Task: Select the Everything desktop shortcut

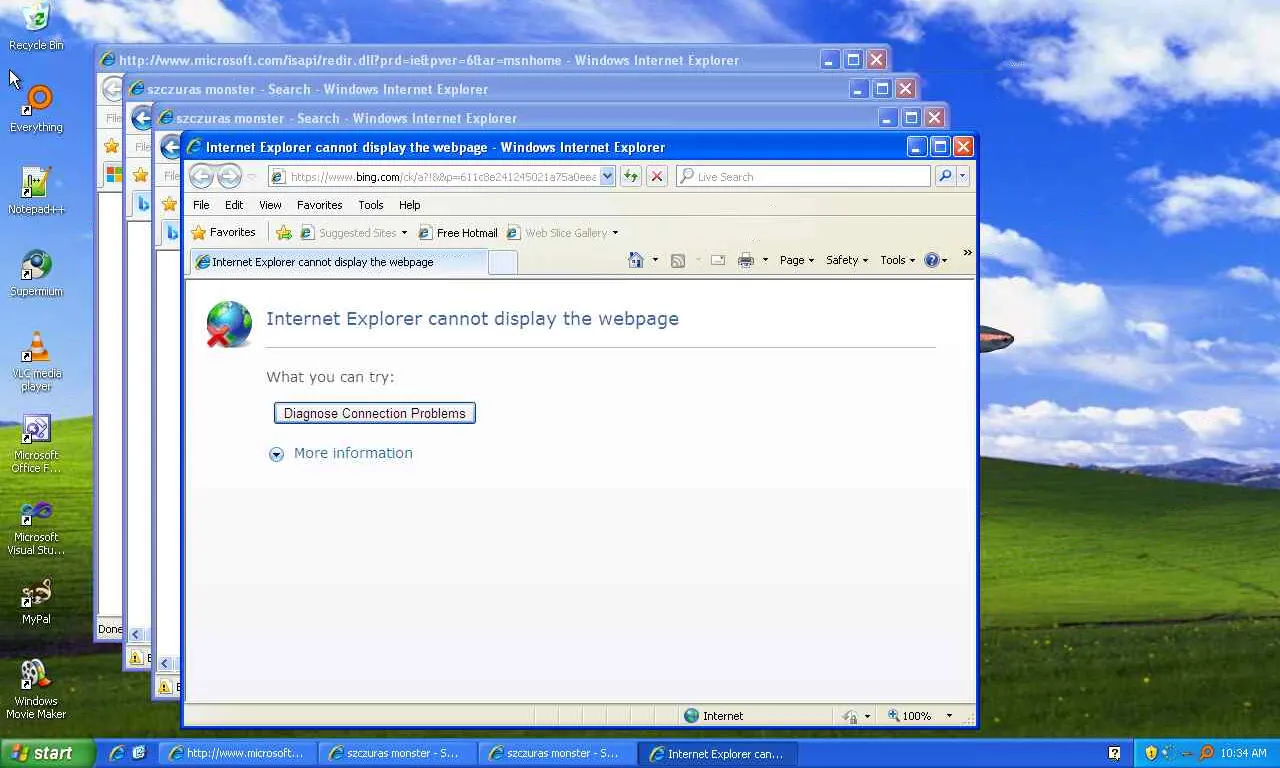Action: (x=36, y=109)
